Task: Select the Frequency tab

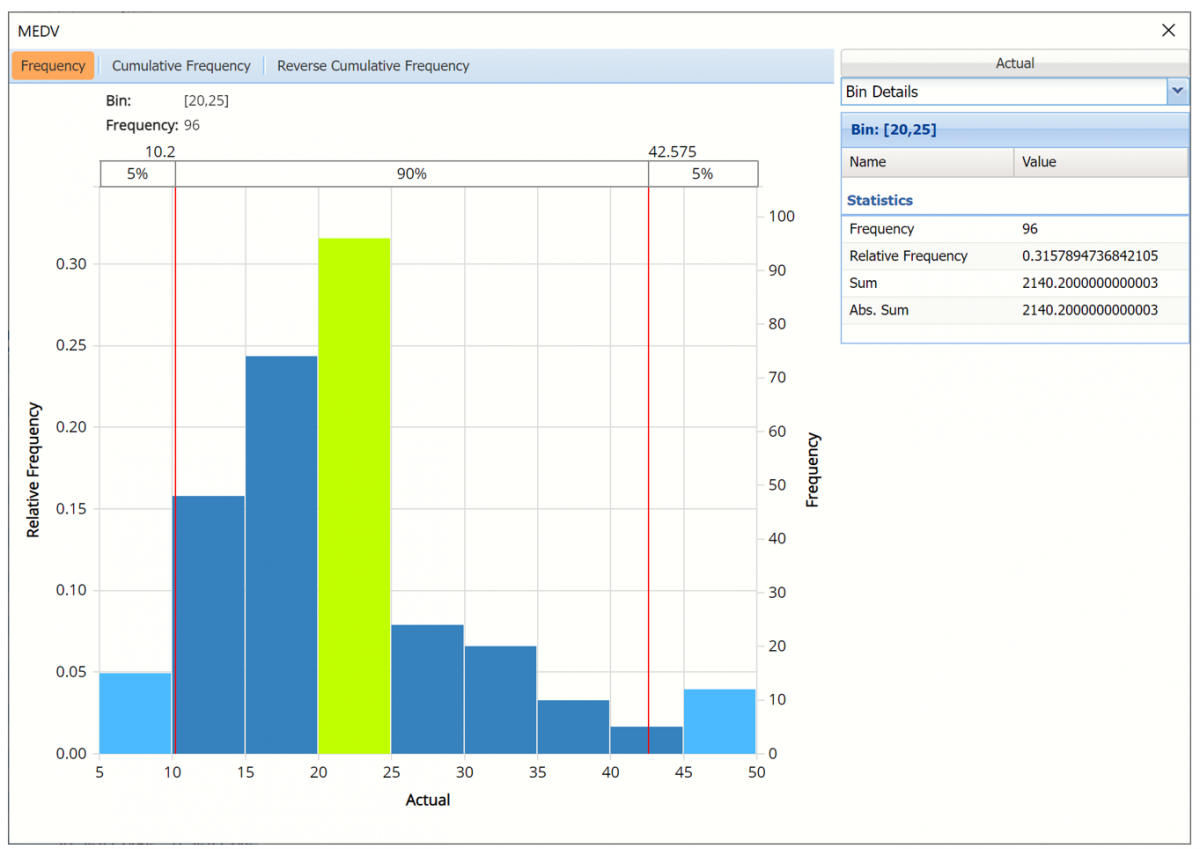Action: pyautogui.click(x=53, y=66)
